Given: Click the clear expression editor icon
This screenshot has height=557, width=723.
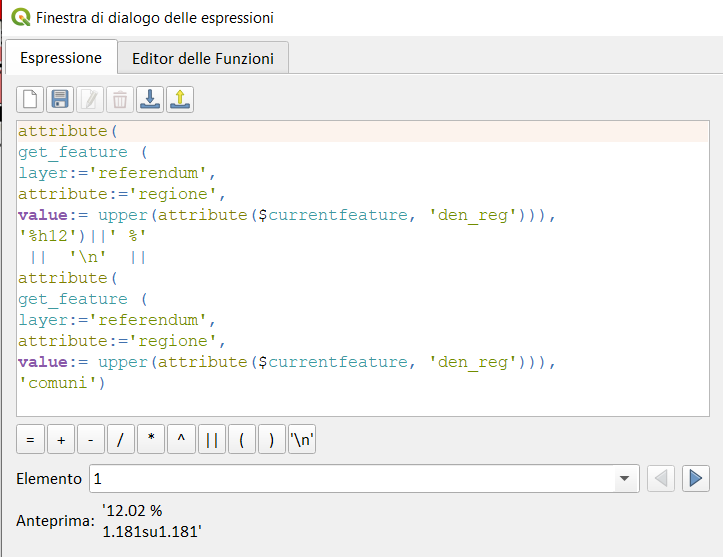Looking at the screenshot, I should (x=30, y=99).
